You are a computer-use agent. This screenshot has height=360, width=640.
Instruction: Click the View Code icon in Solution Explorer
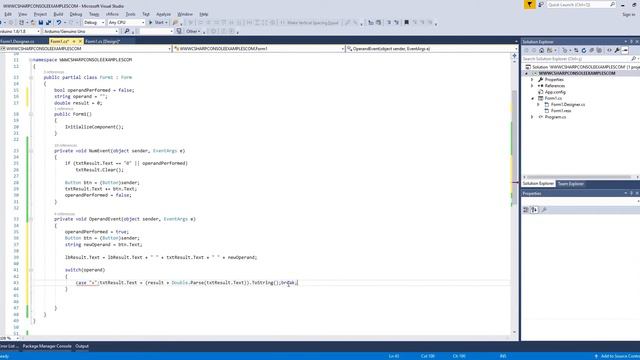(x=609, y=51)
